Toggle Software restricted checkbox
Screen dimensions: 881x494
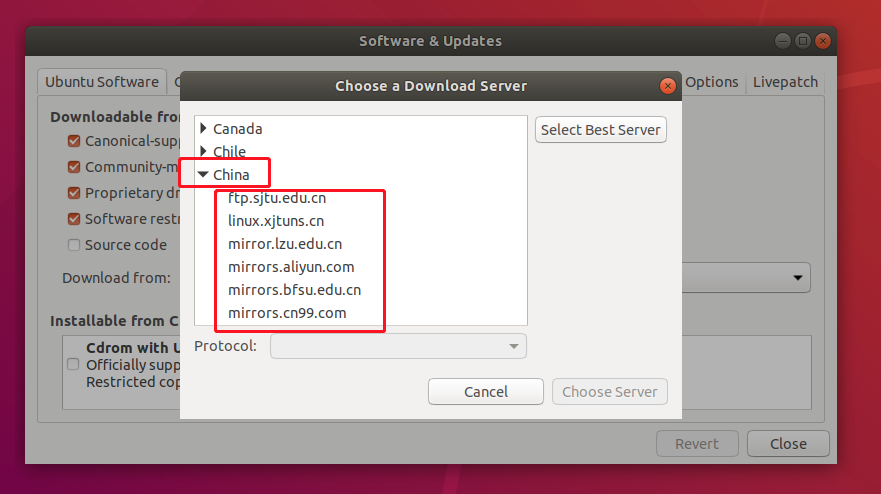tap(74, 219)
